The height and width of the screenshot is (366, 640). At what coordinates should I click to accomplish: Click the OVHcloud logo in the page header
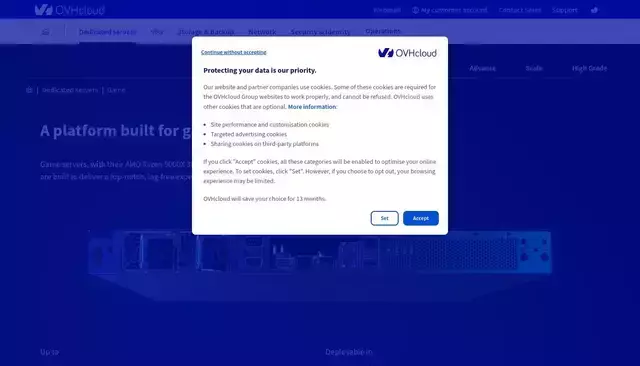click(70, 10)
